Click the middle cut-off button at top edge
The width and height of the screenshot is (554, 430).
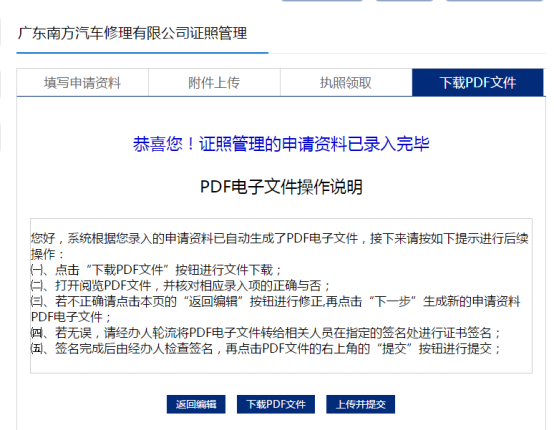[x=405, y=1]
